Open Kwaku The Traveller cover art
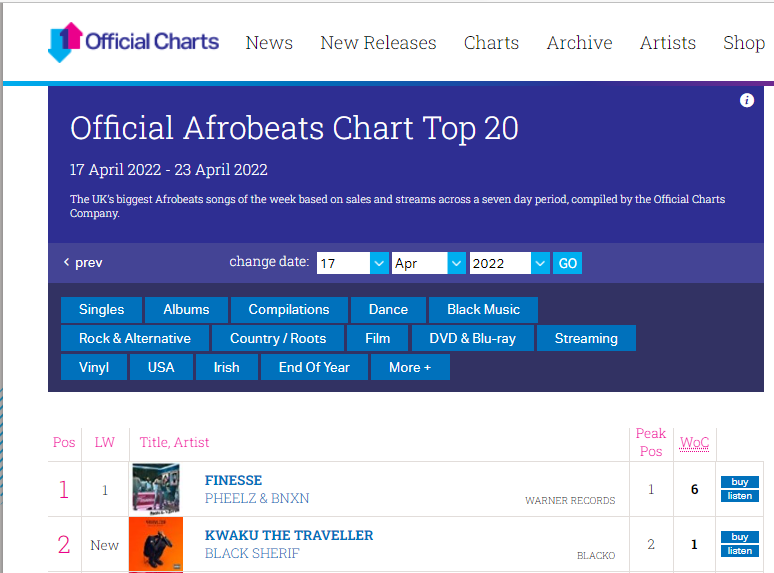This screenshot has height=573, width=774. click(x=156, y=544)
